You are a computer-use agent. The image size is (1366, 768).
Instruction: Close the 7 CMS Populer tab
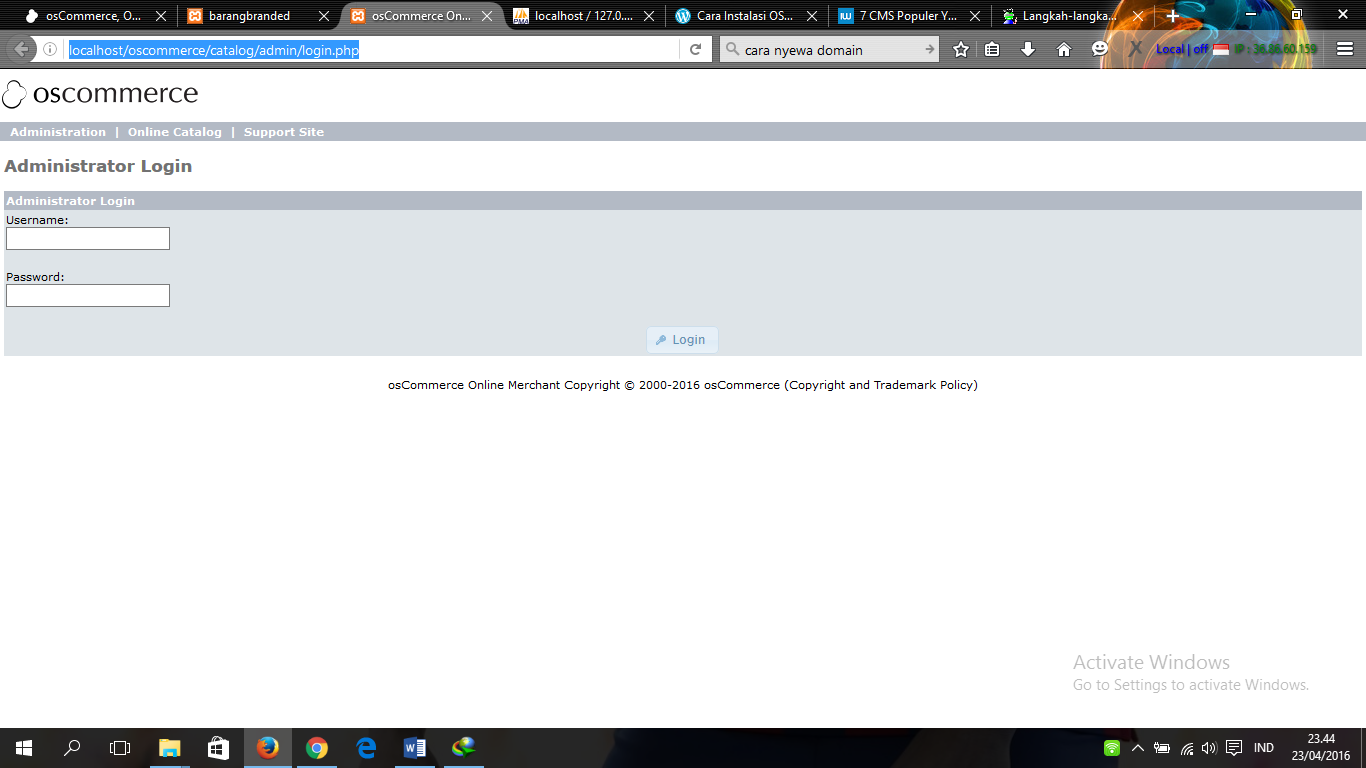[x=974, y=16]
